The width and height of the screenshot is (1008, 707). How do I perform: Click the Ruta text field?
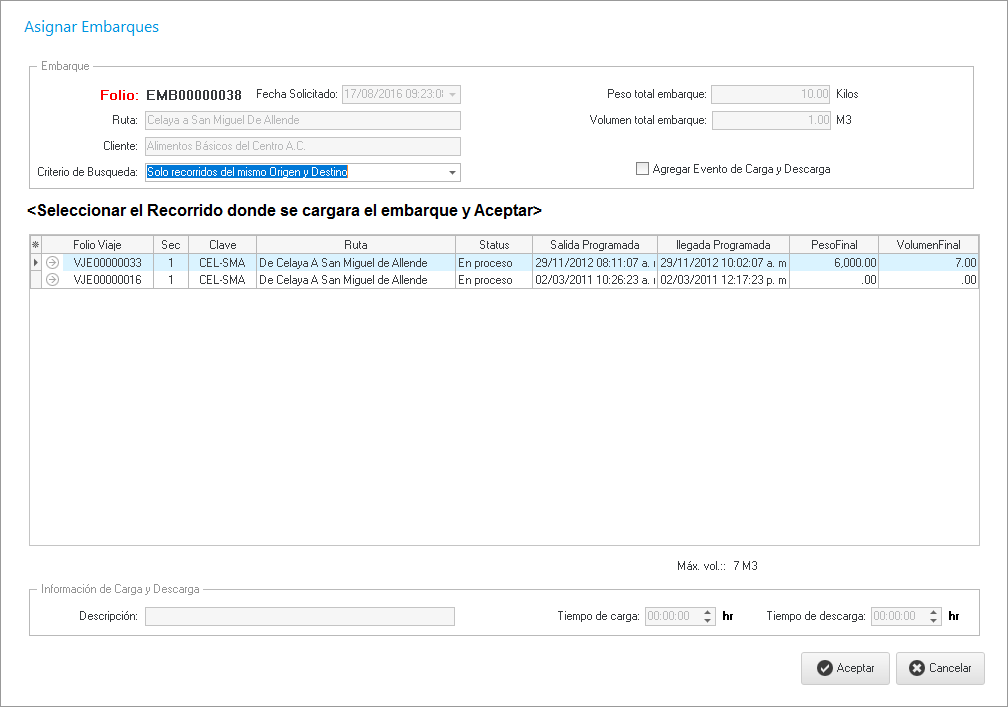click(302, 121)
